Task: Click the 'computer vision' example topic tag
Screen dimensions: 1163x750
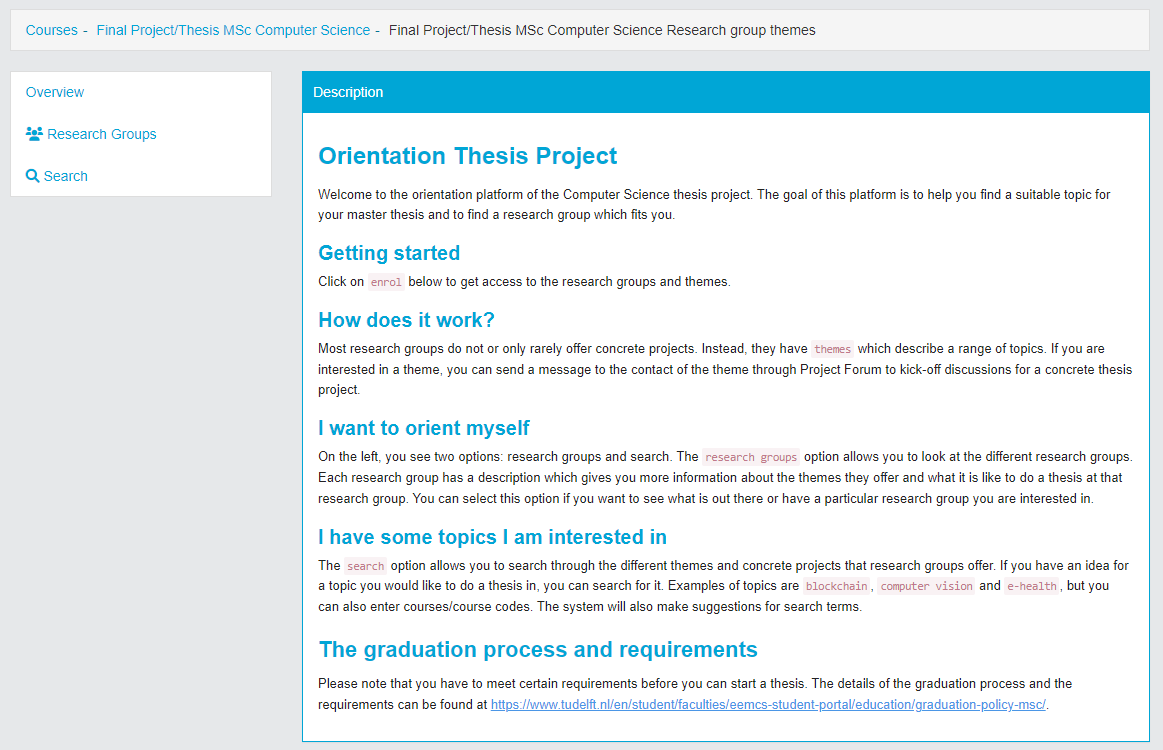Action: pos(926,586)
